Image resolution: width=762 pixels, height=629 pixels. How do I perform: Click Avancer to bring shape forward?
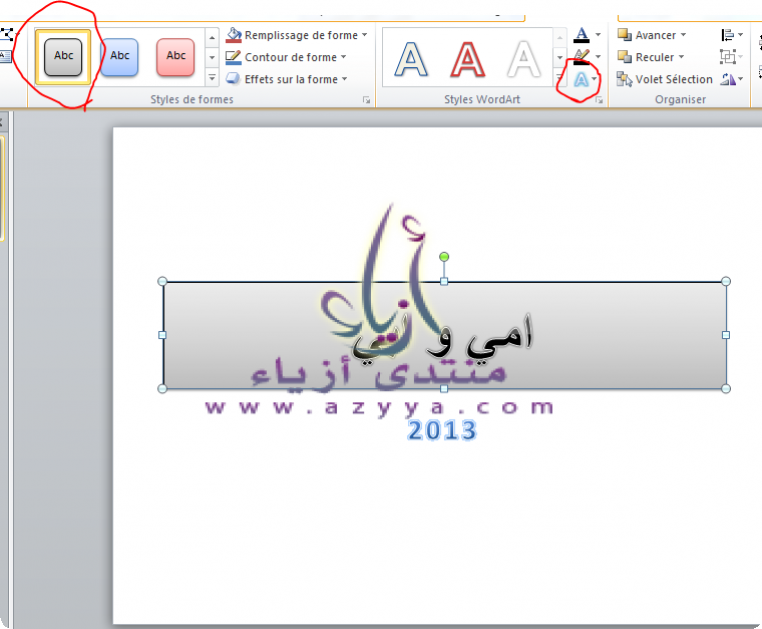coord(651,35)
